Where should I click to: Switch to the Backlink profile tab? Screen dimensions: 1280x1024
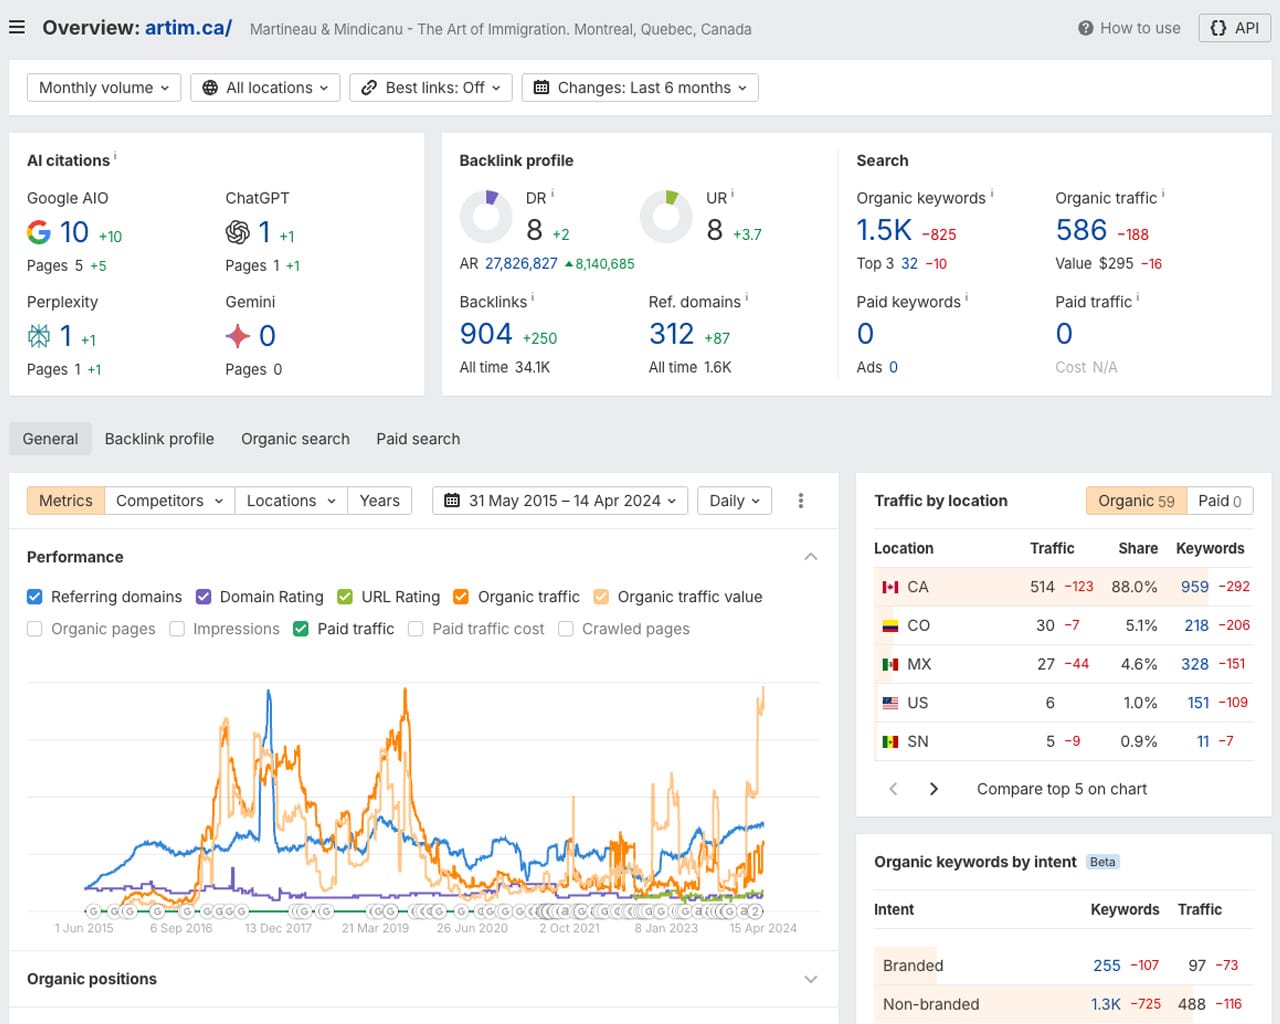click(x=159, y=439)
